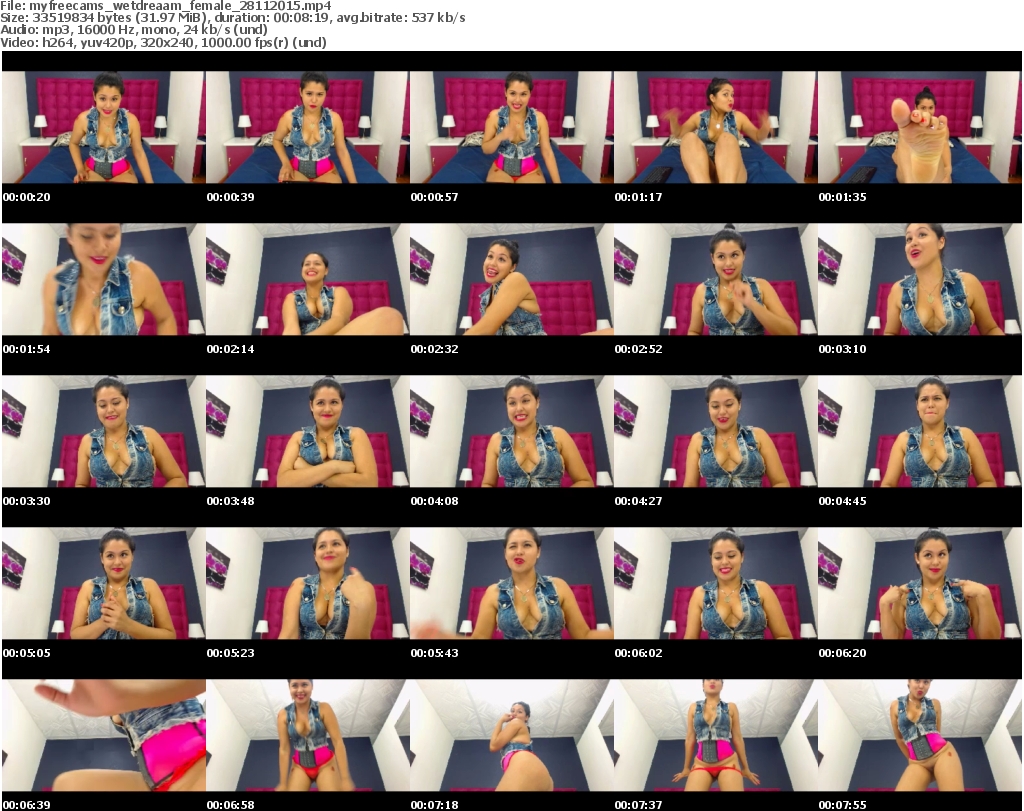Select the thumbnail frame at 00:03:10
Viewport: 1024px width, 811px height.
click(x=920, y=279)
